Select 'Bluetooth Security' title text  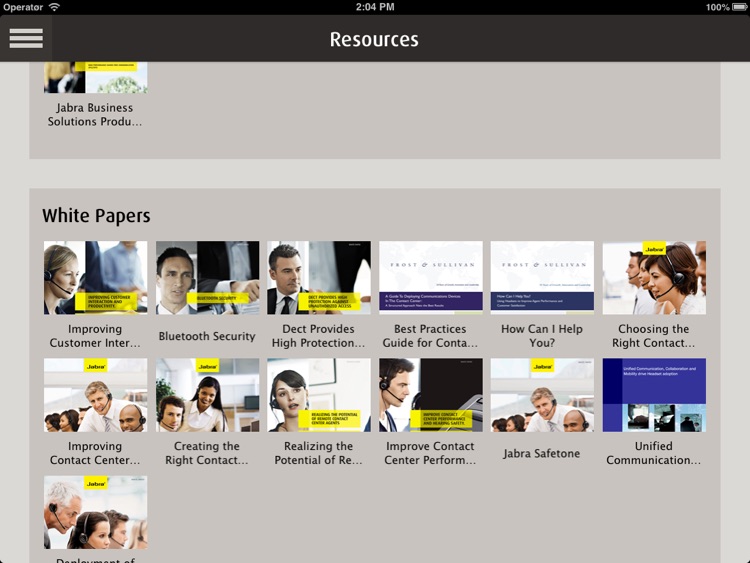click(x=207, y=336)
